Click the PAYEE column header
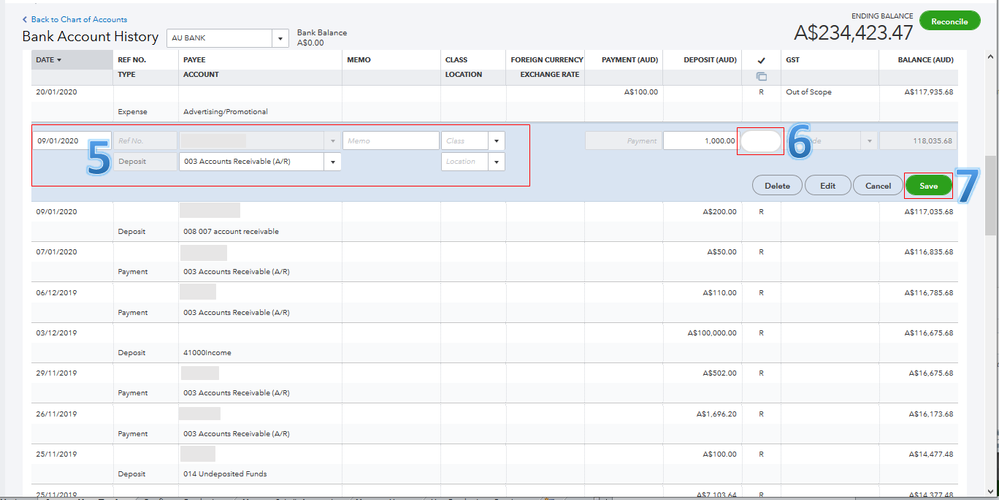Image resolution: width=999 pixels, height=500 pixels. [x=195, y=60]
